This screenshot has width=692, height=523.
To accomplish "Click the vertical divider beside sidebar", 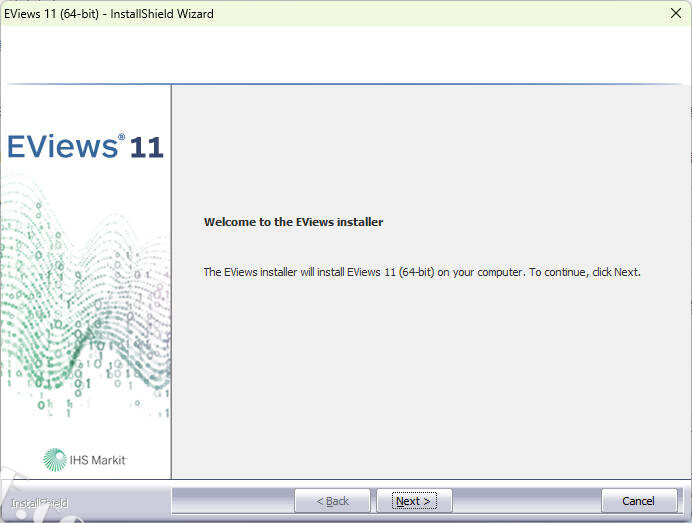I will pyautogui.click(x=171, y=280).
